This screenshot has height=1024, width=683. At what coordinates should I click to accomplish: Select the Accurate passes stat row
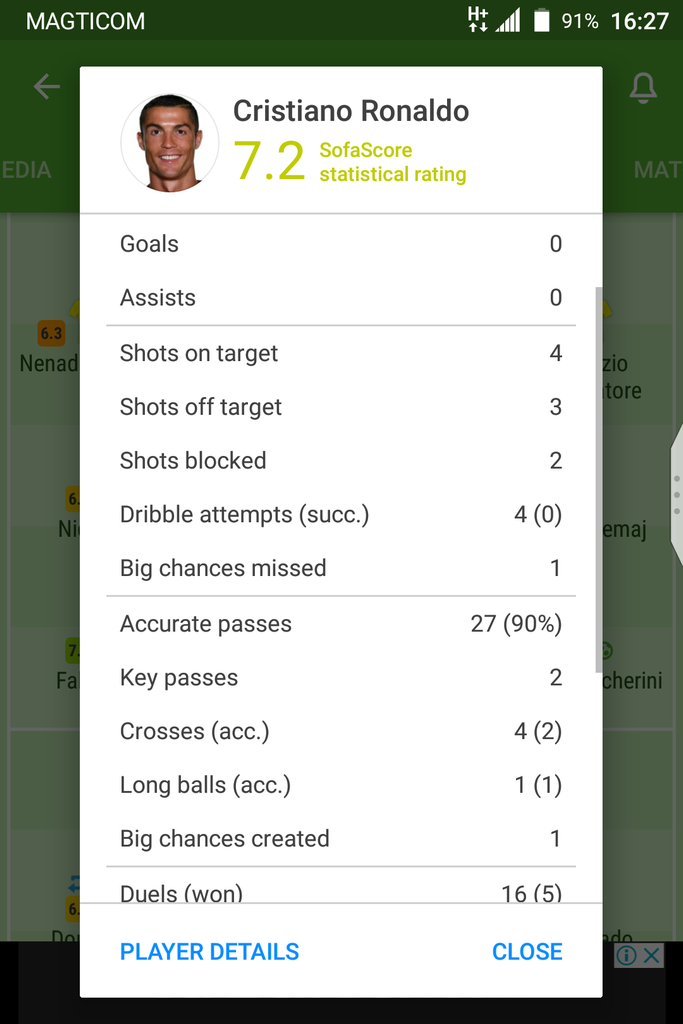pos(340,624)
